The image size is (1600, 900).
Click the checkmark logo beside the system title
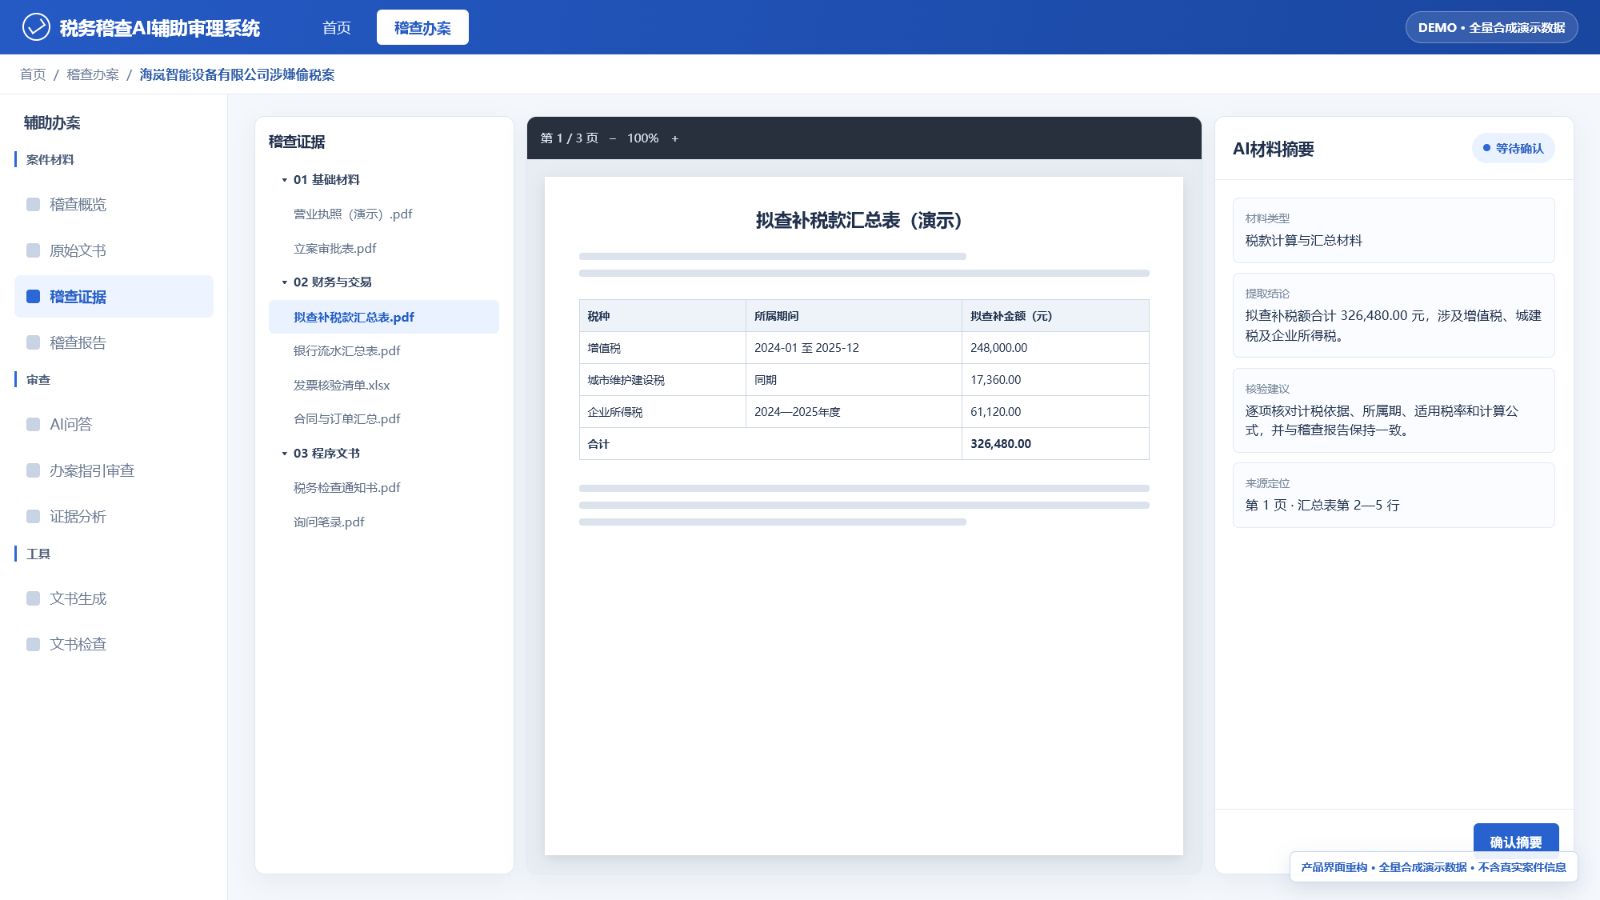click(x=36, y=27)
